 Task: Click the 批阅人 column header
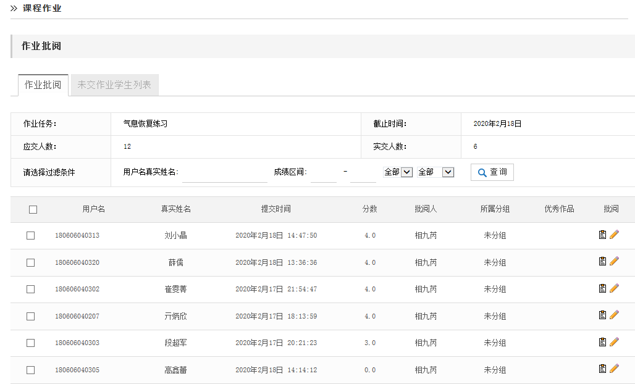pyautogui.click(x=426, y=209)
